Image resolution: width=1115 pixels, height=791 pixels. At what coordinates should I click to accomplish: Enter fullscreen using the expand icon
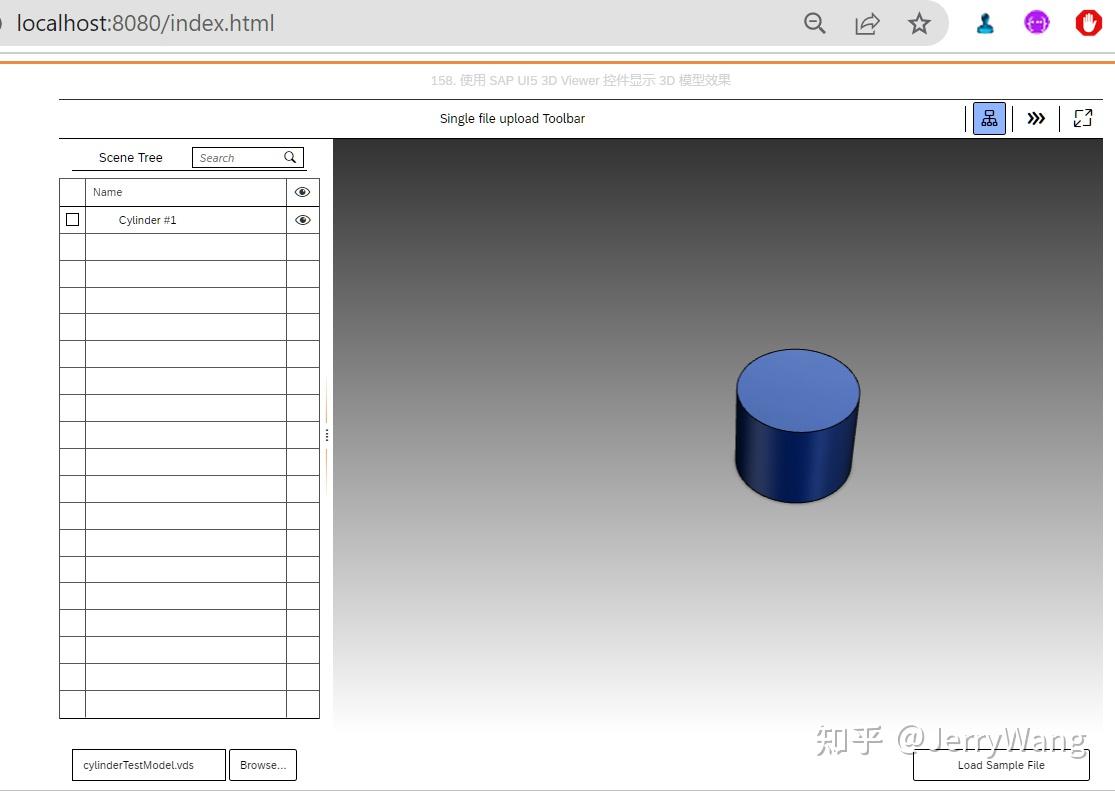click(1082, 118)
